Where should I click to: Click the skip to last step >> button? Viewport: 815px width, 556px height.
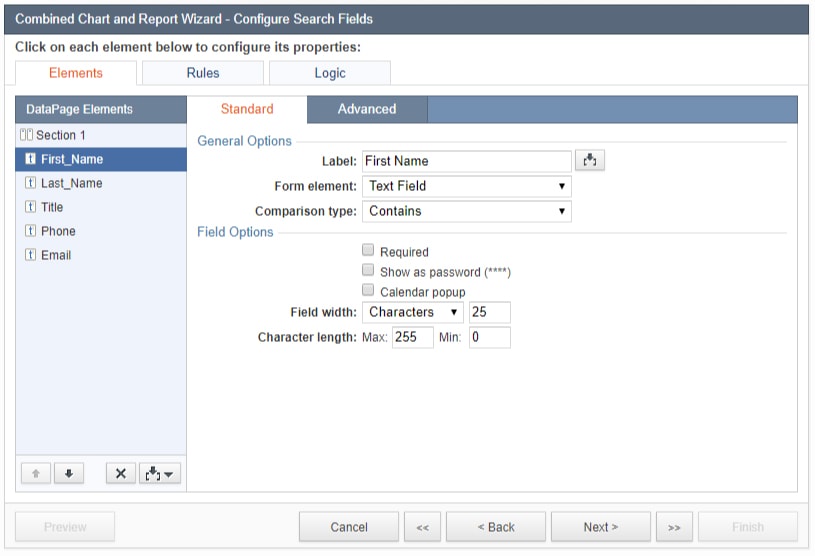[674, 527]
